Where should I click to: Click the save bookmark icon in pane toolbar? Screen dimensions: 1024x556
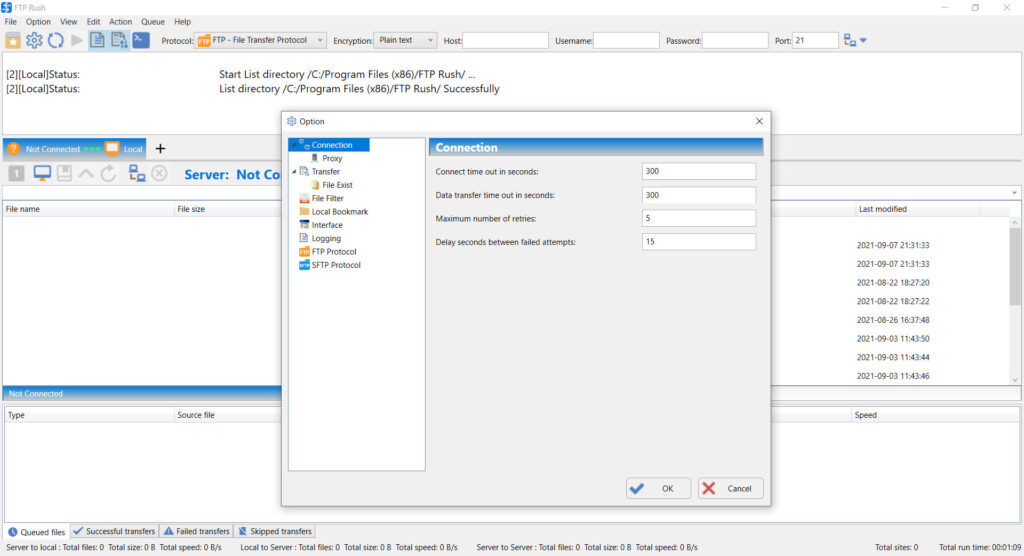[x=64, y=173]
